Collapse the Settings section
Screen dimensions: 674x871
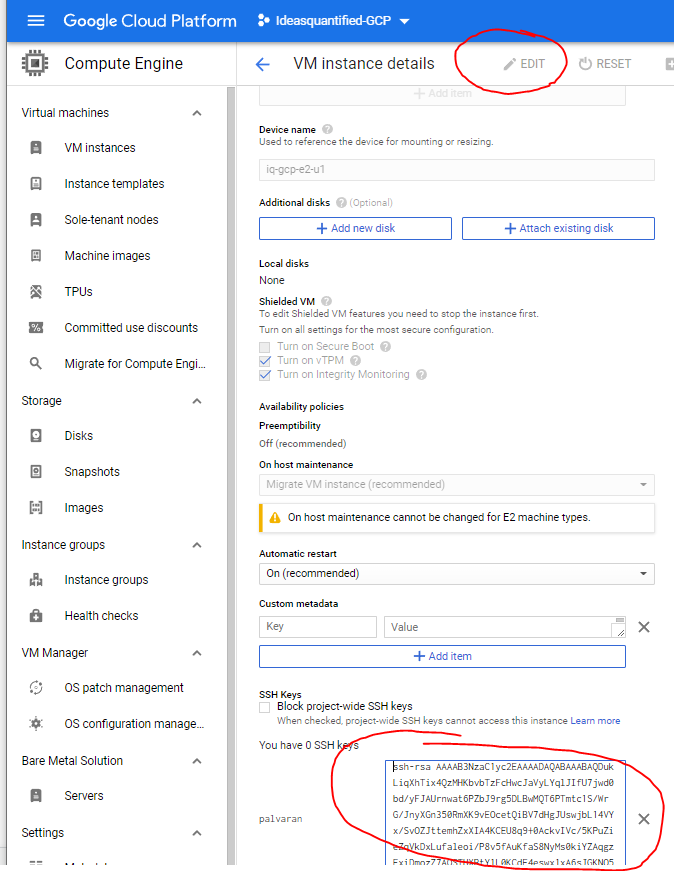pyautogui.click(x=197, y=833)
